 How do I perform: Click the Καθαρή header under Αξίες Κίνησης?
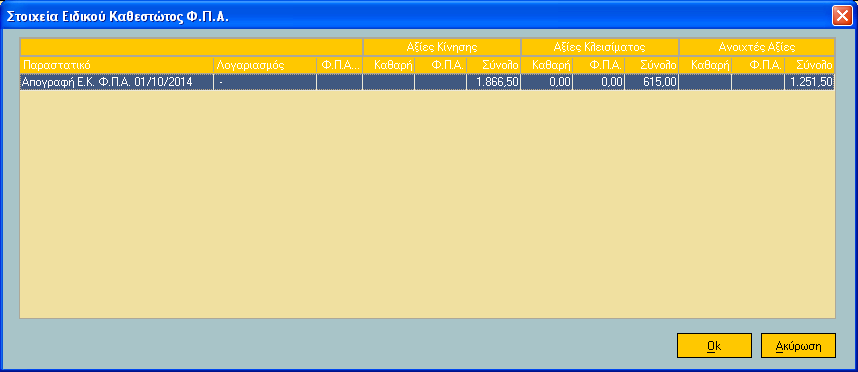pos(389,65)
